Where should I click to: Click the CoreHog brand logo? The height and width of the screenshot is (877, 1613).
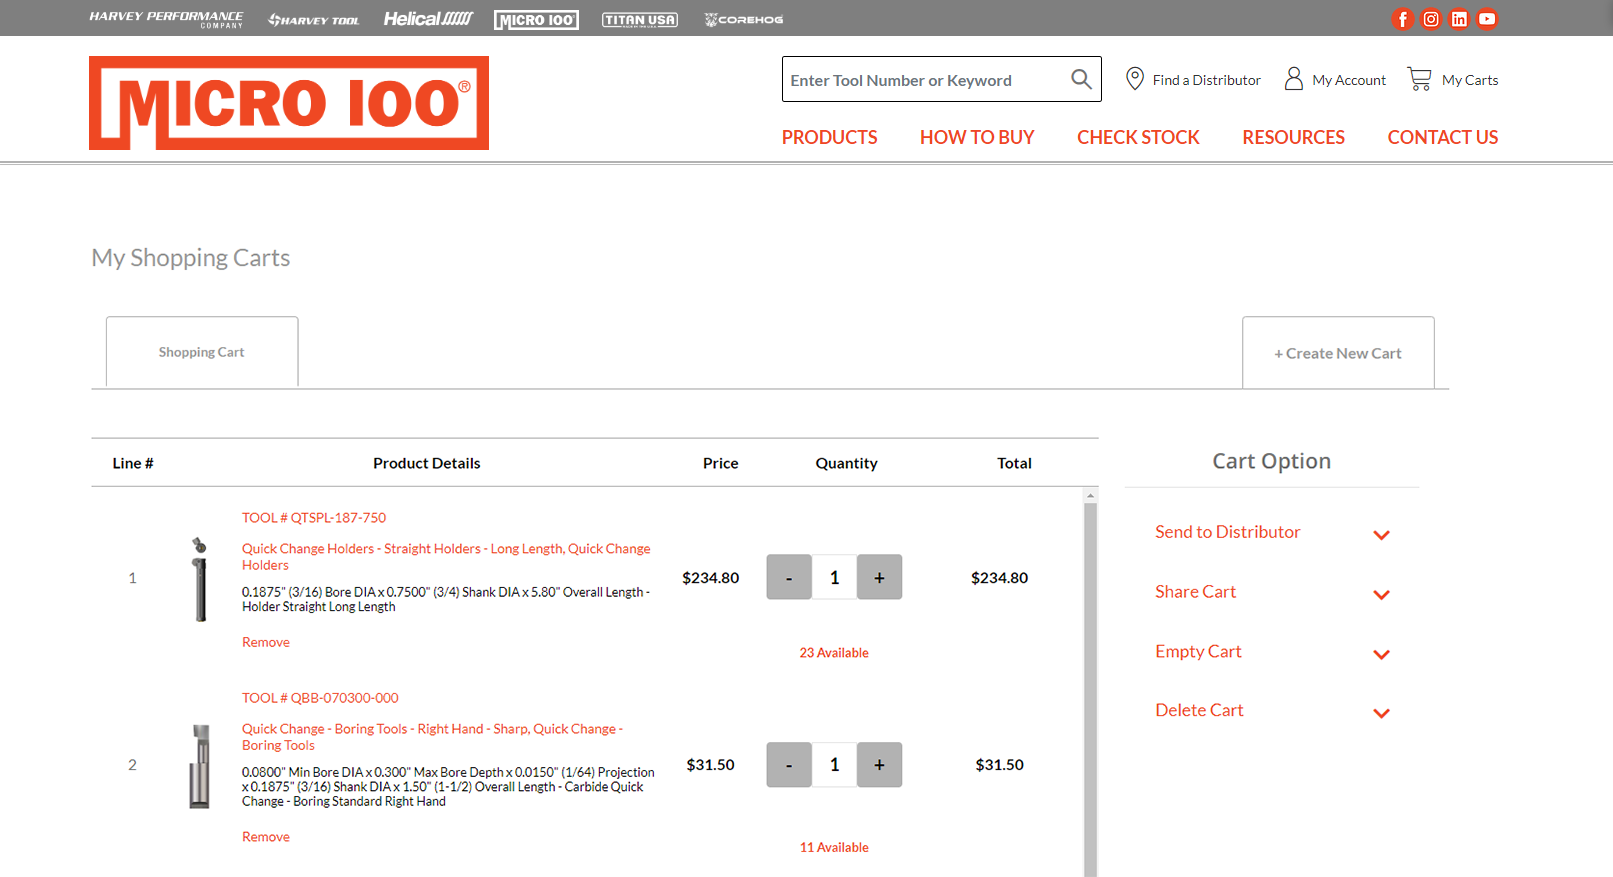pos(743,20)
